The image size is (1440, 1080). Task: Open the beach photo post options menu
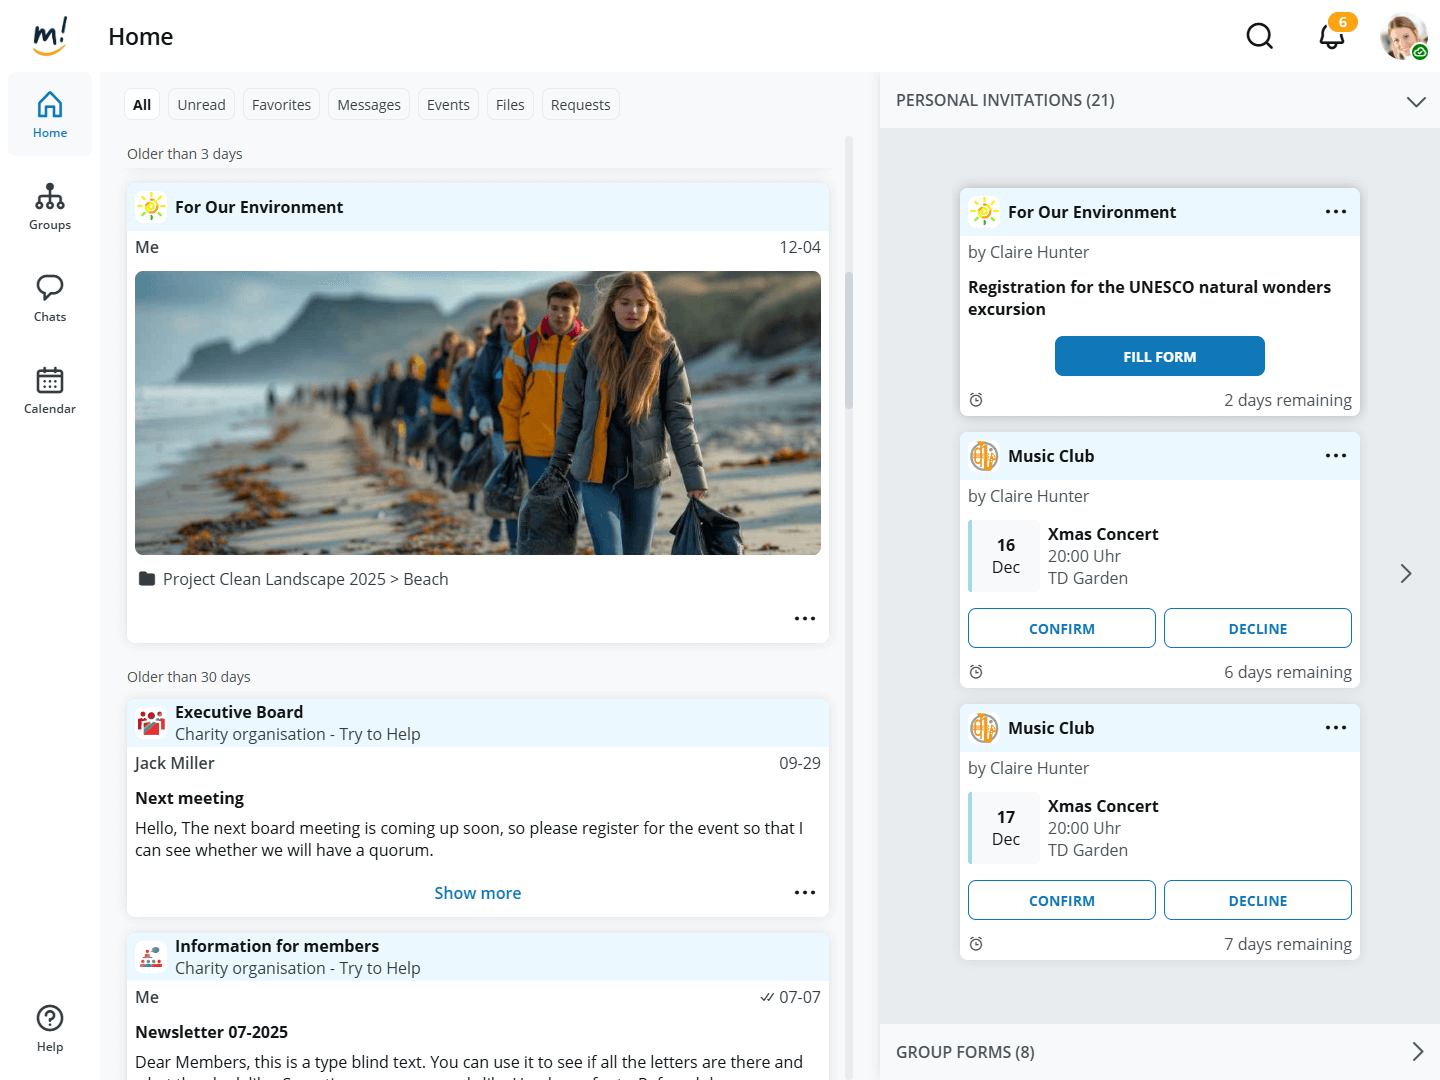point(804,619)
